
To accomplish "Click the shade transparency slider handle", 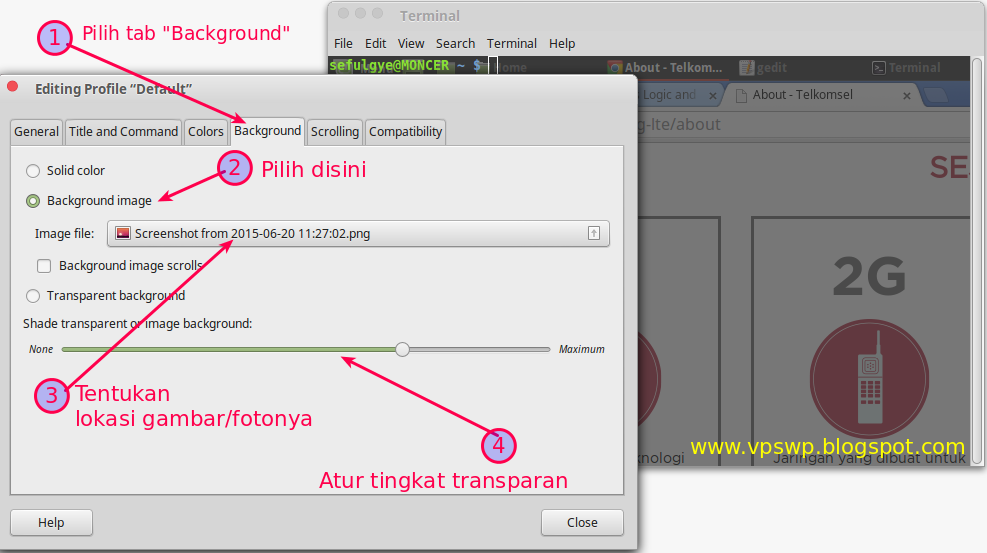I will pyautogui.click(x=402, y=349).
